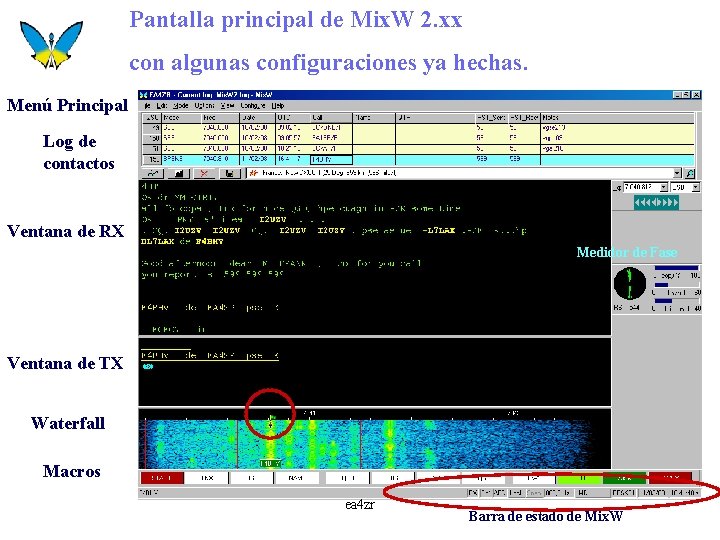The height and width of the screenshot is (540, 720).
Task: Click the Notes column header
Action: [618, 118]
